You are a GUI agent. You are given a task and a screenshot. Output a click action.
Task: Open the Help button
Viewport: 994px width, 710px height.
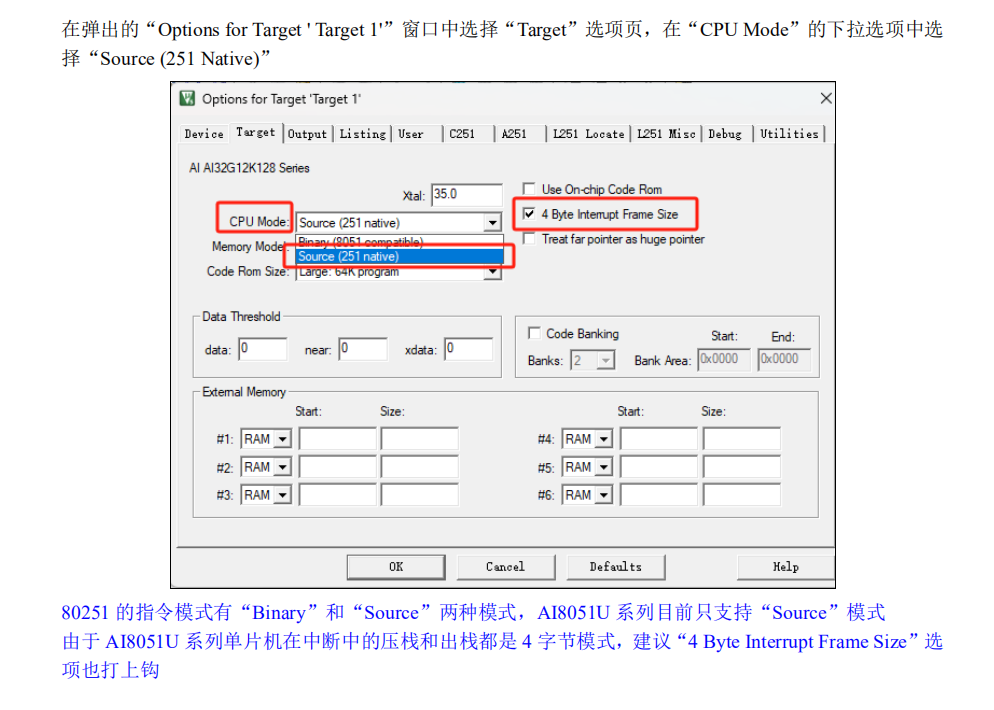tap(785, 567)
